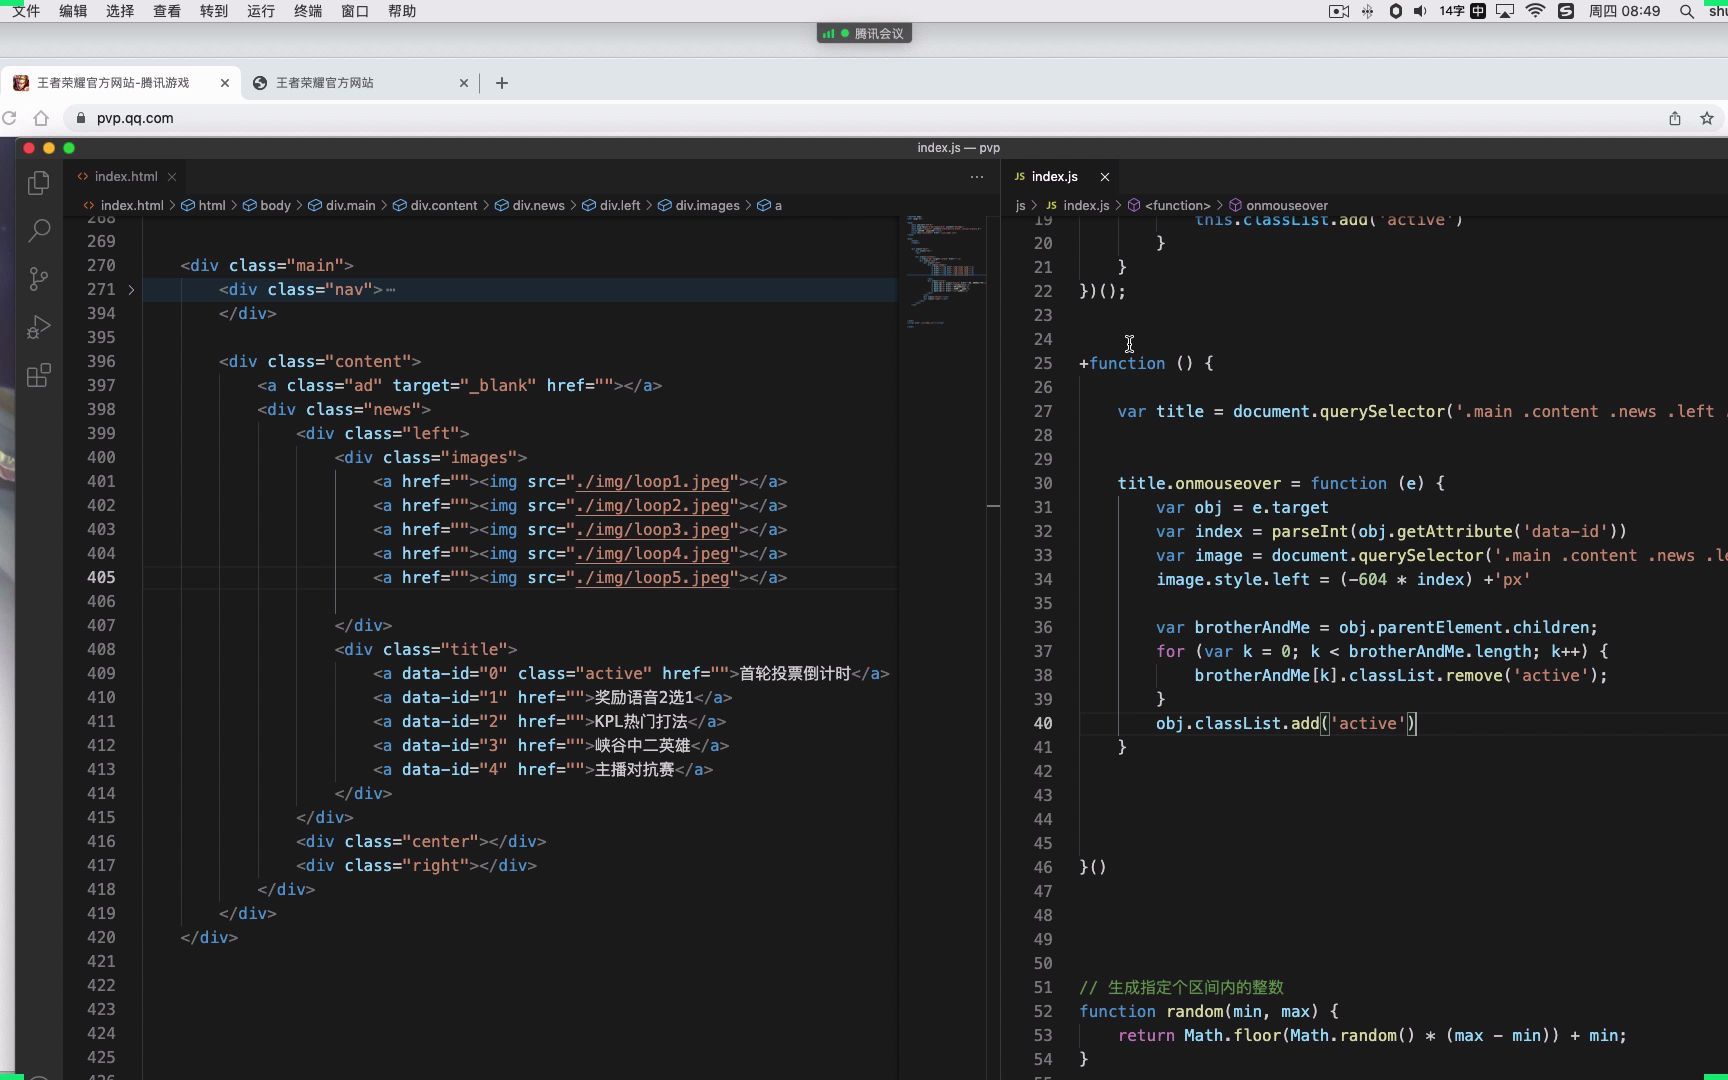Click the comment 生成指定个区间内的整数
The image size is (1728, 1080).
pyautogui.click(x=1195, y=988)
